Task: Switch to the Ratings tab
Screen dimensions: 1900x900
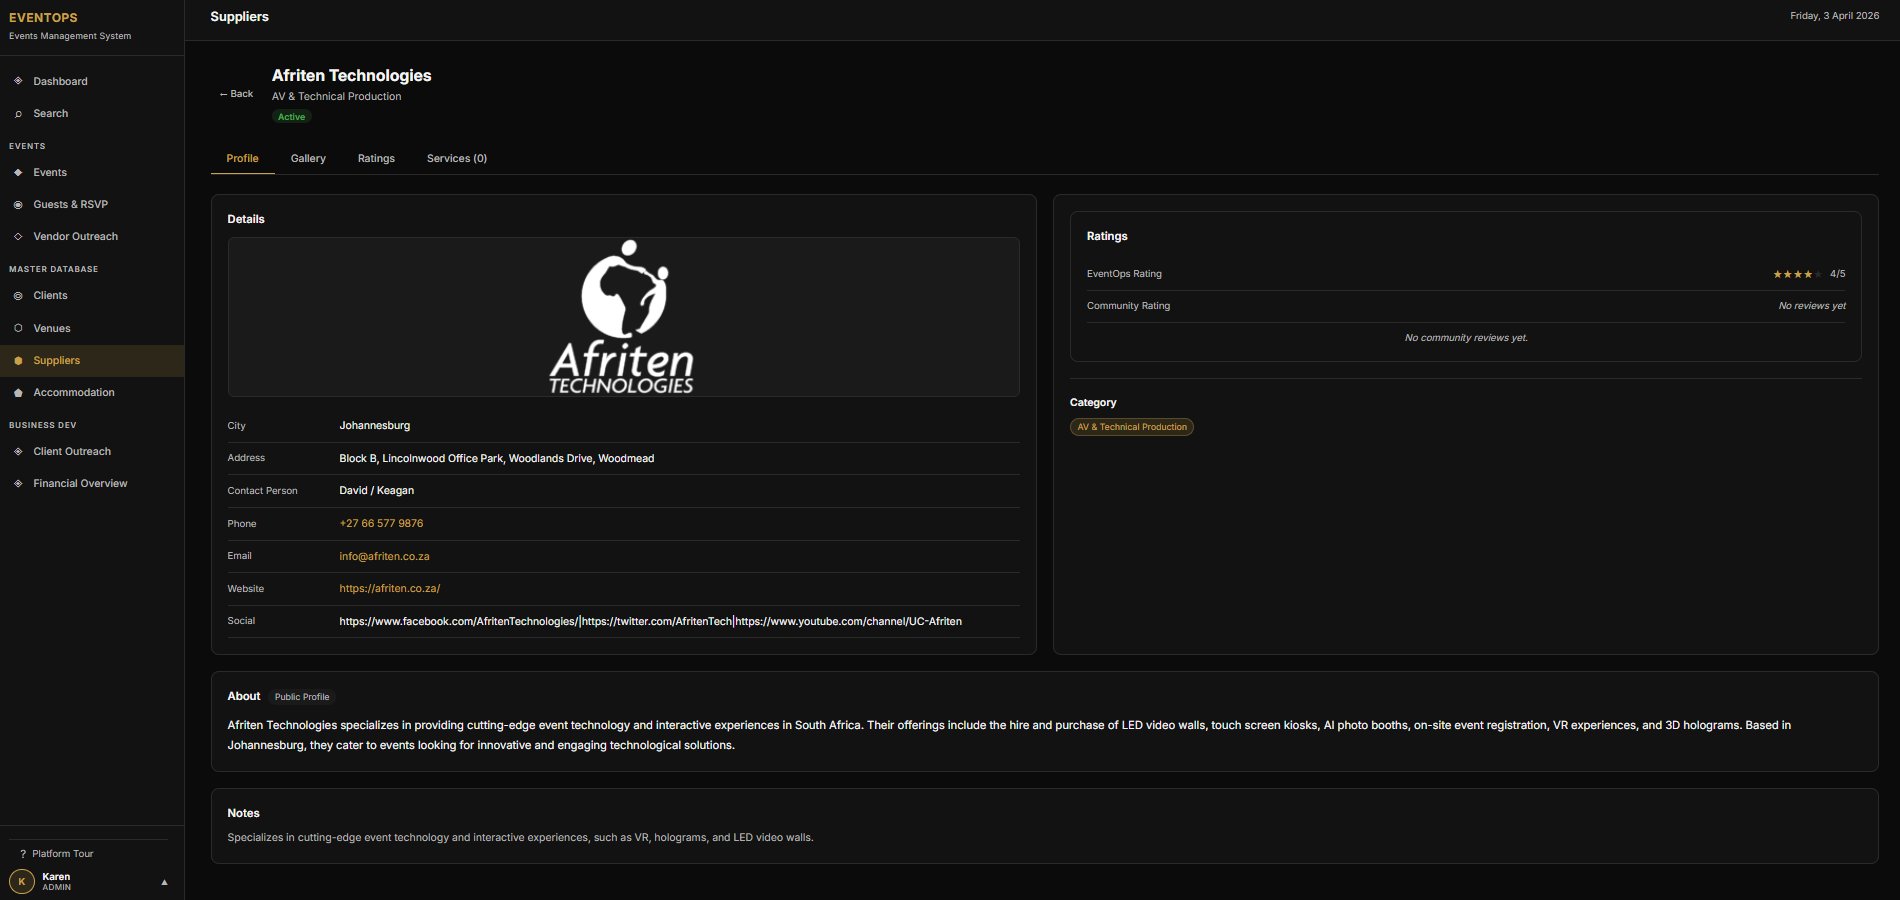Action: [x=376, y=158]
